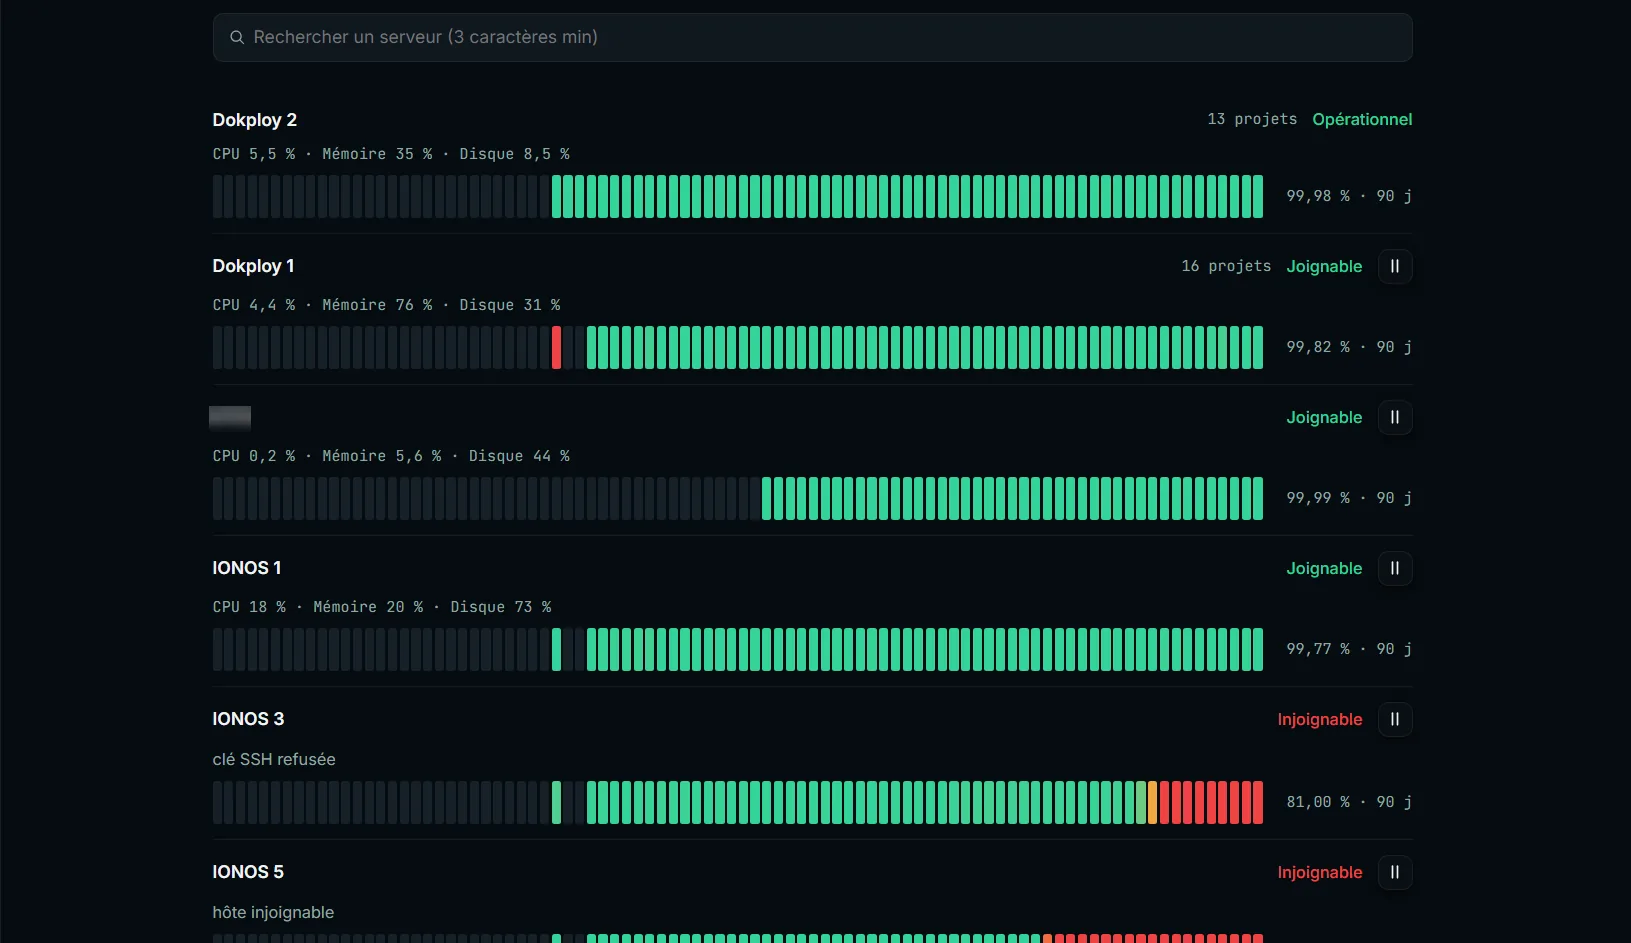1631x943 pixels.
Task: Click the 99,99 % uptime value
Action: tap(1318, 498)
